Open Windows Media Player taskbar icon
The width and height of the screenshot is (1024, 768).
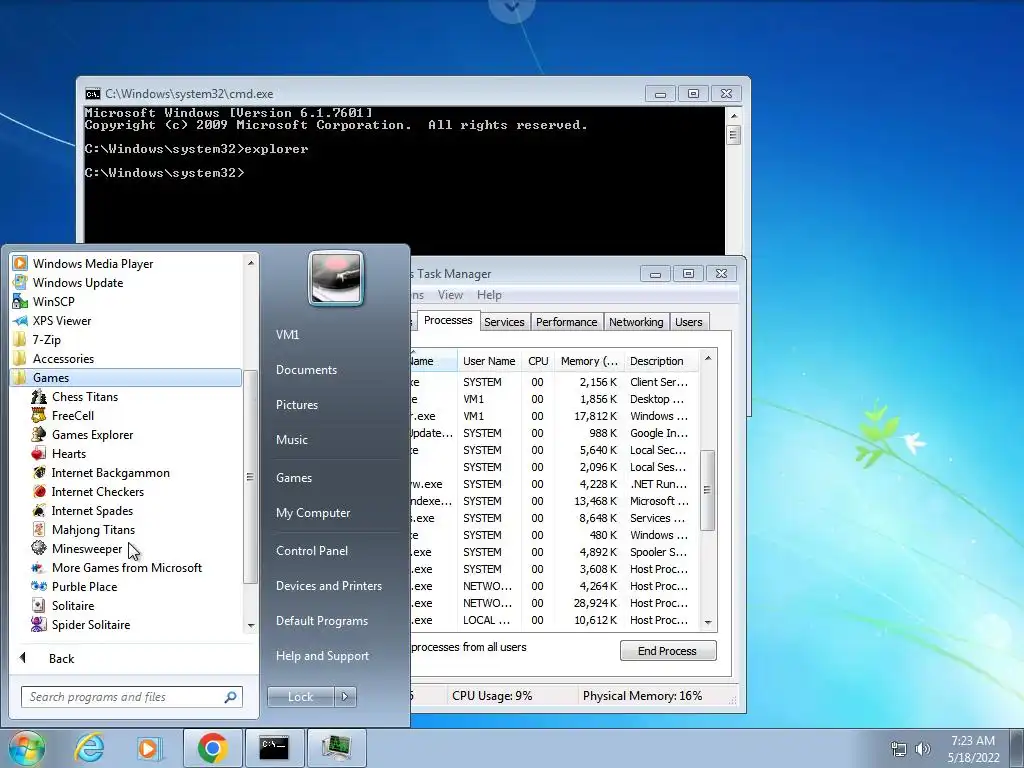tap(150, 748)
